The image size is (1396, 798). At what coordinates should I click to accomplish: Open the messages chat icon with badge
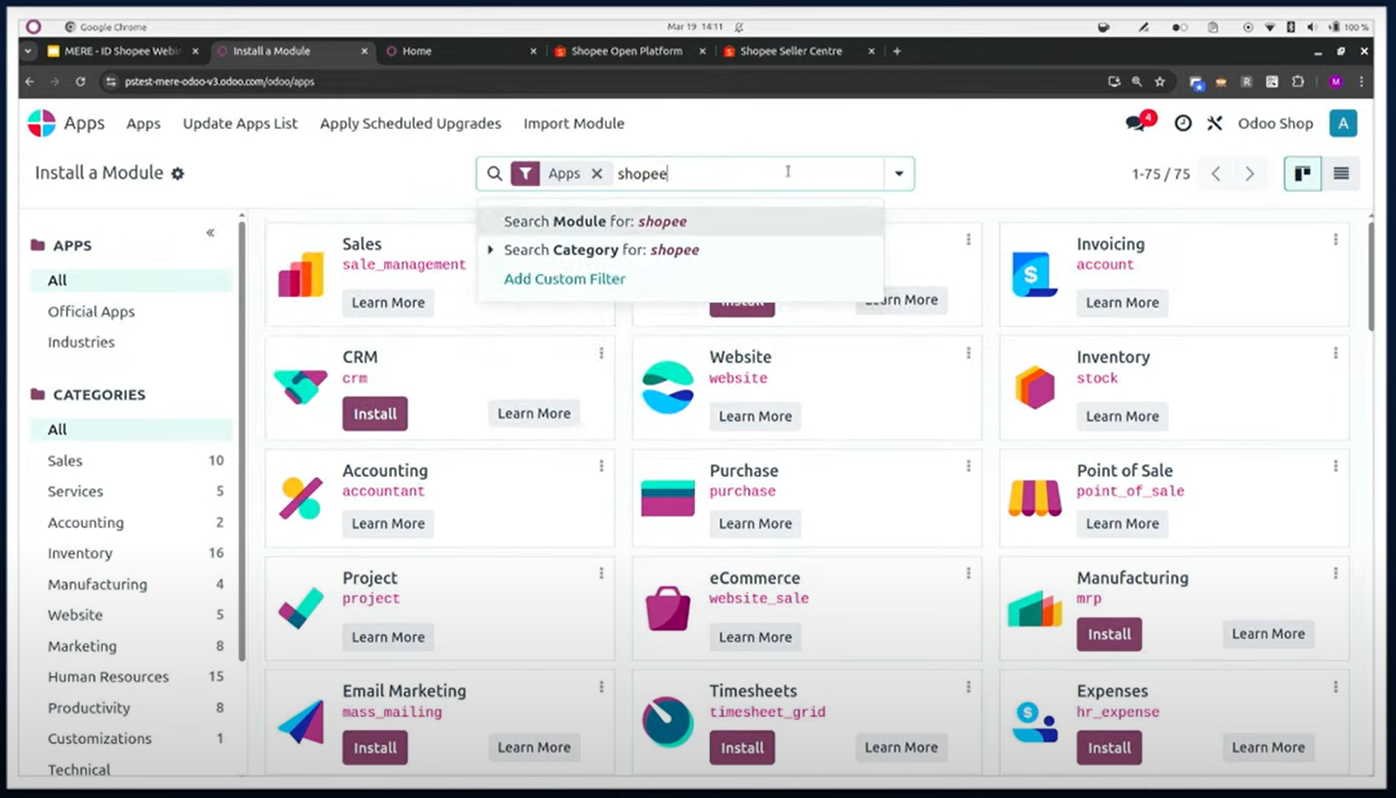point(1138,123)
